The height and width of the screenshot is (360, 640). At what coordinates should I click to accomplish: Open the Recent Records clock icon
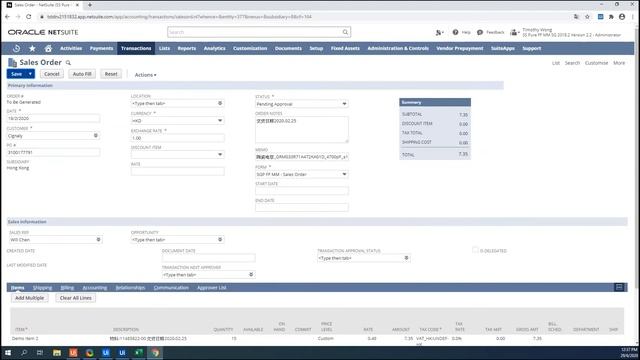[16, 48]
